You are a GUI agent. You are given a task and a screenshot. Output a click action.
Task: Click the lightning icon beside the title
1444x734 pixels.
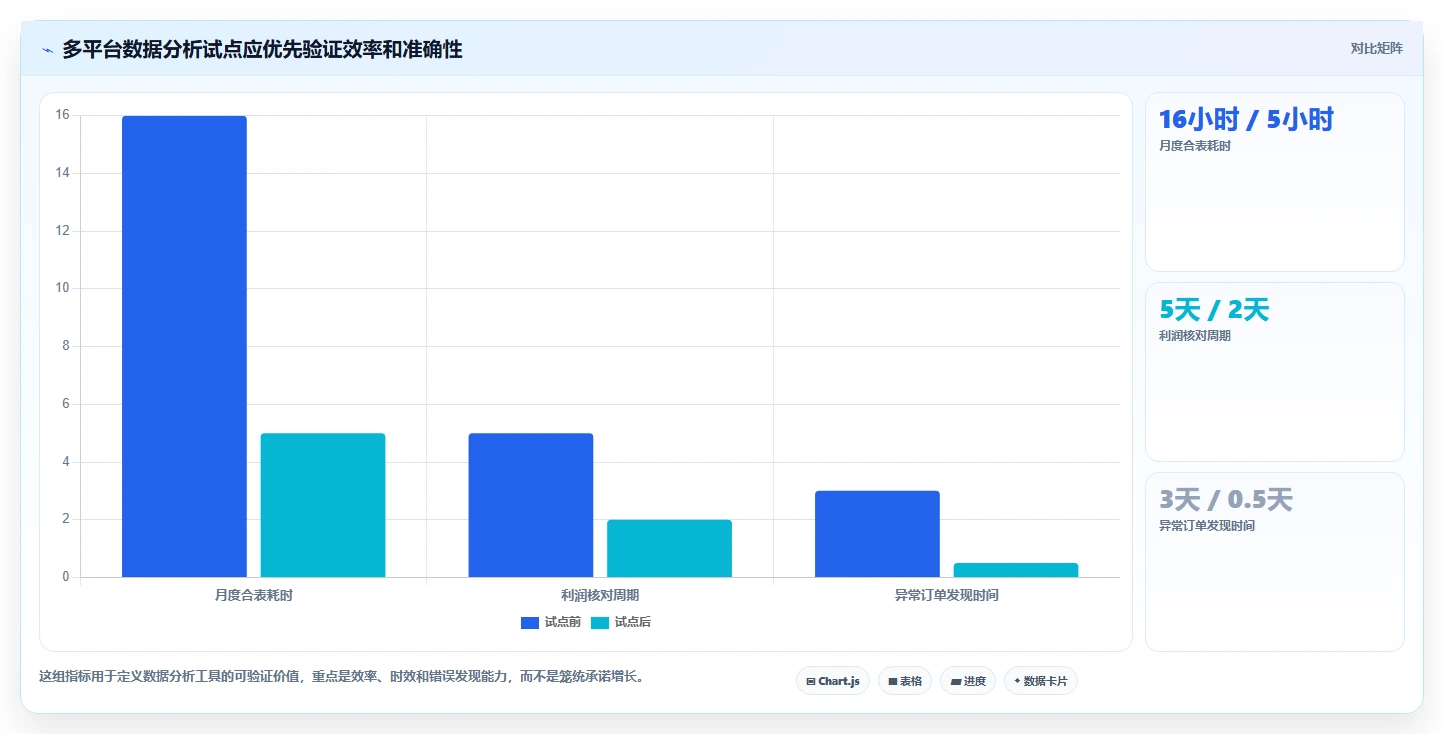pos(47,50)
